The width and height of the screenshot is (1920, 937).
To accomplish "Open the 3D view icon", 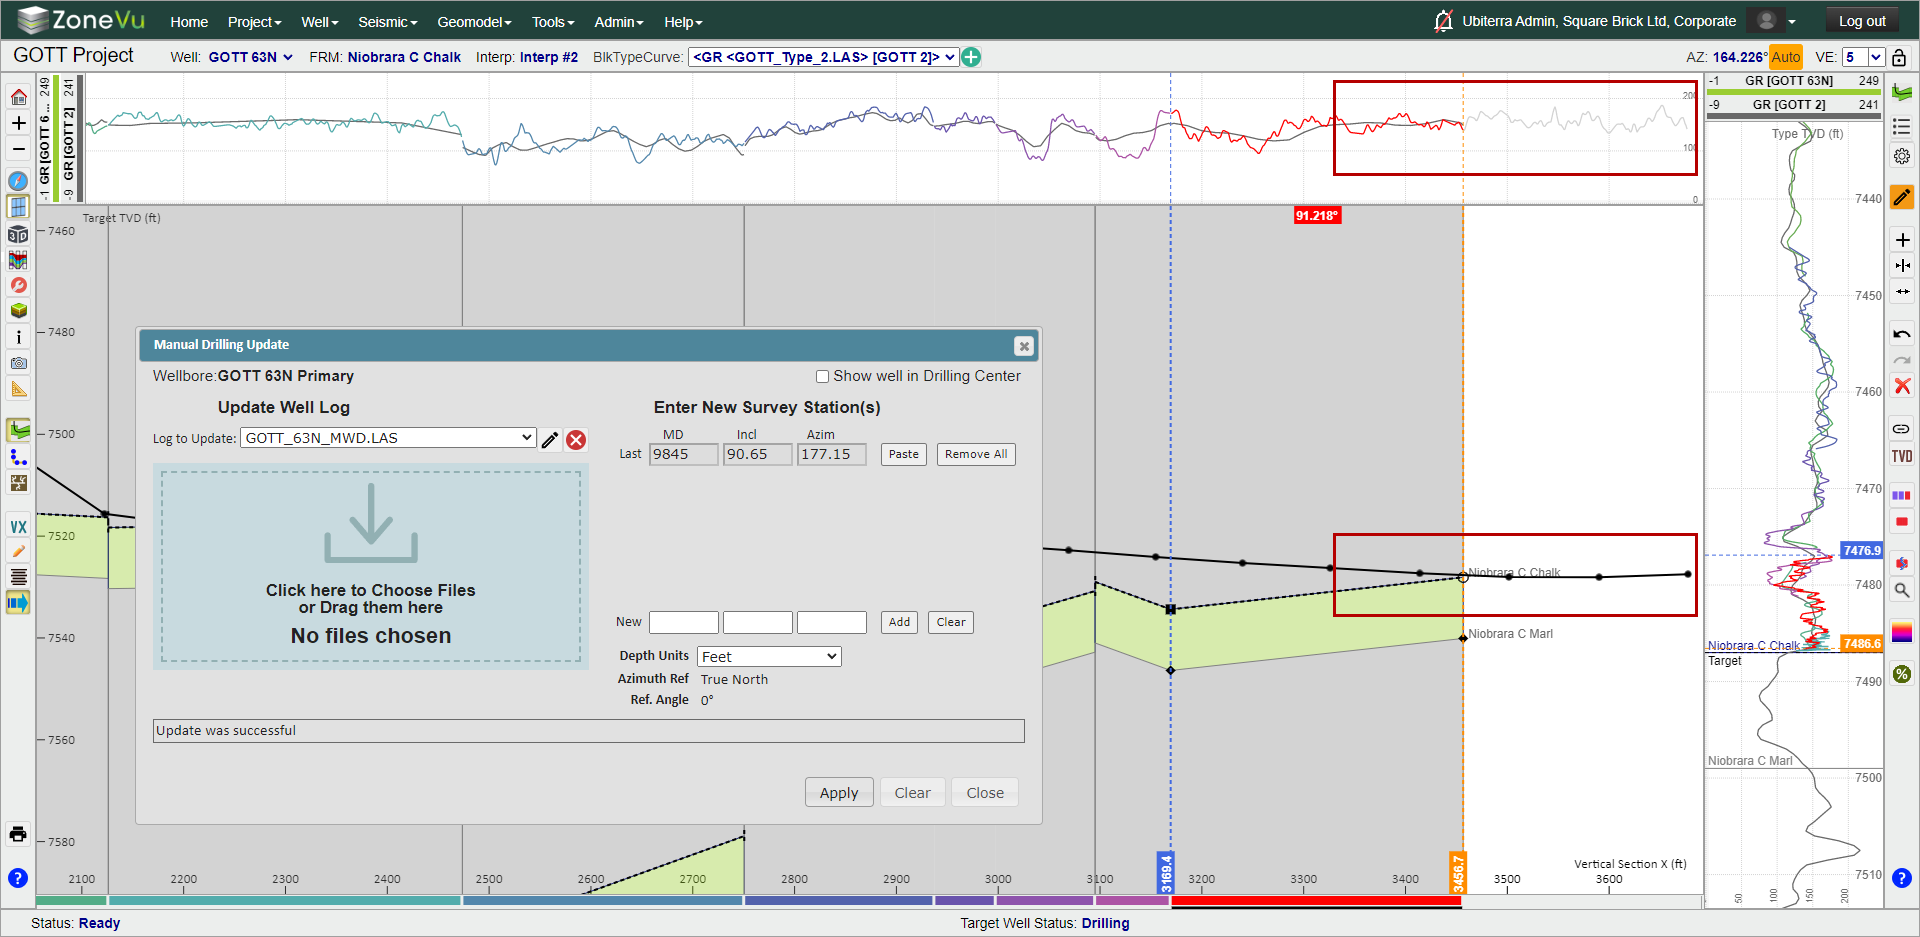I will point(18,234).
